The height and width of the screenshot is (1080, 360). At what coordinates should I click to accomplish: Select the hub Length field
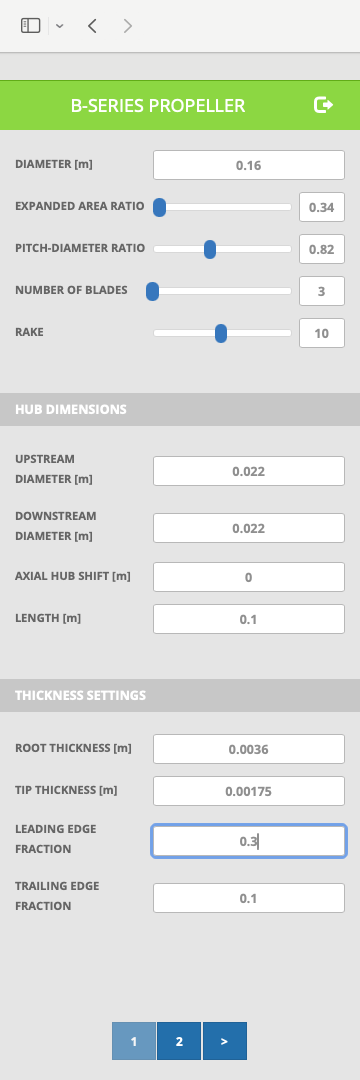tap(248, 619)
